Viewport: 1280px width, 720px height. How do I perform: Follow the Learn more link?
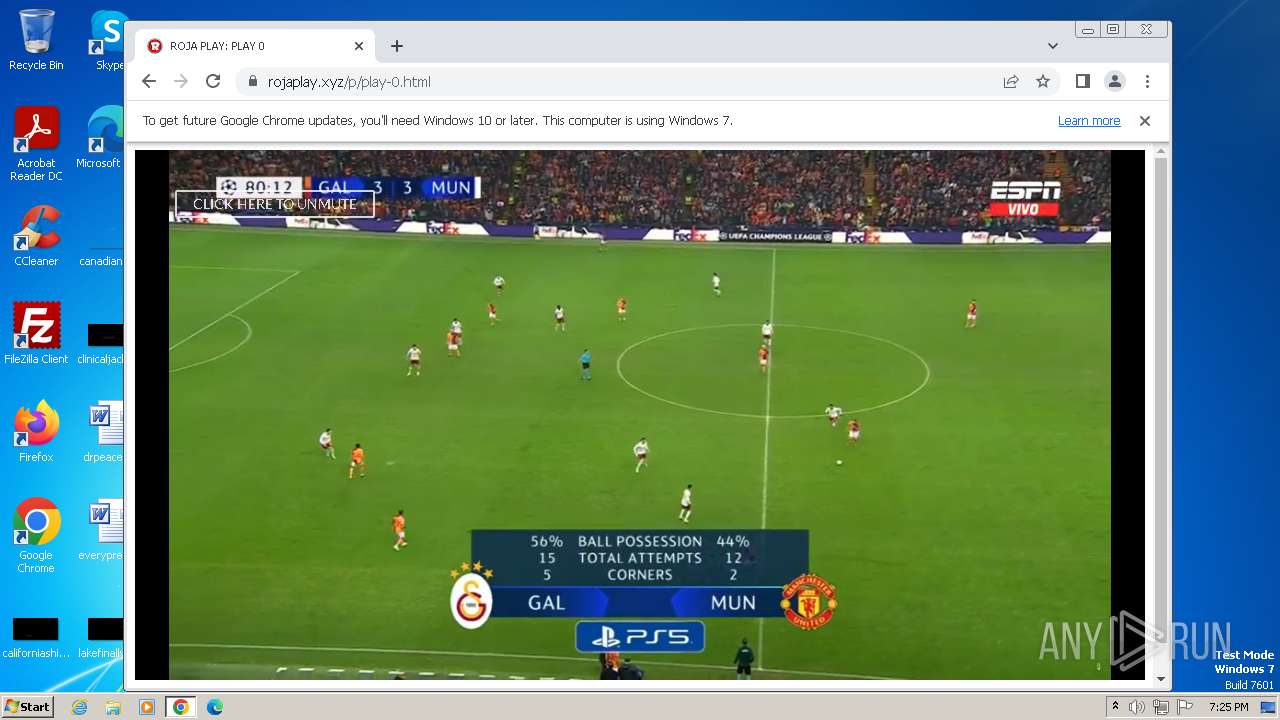1089,121
